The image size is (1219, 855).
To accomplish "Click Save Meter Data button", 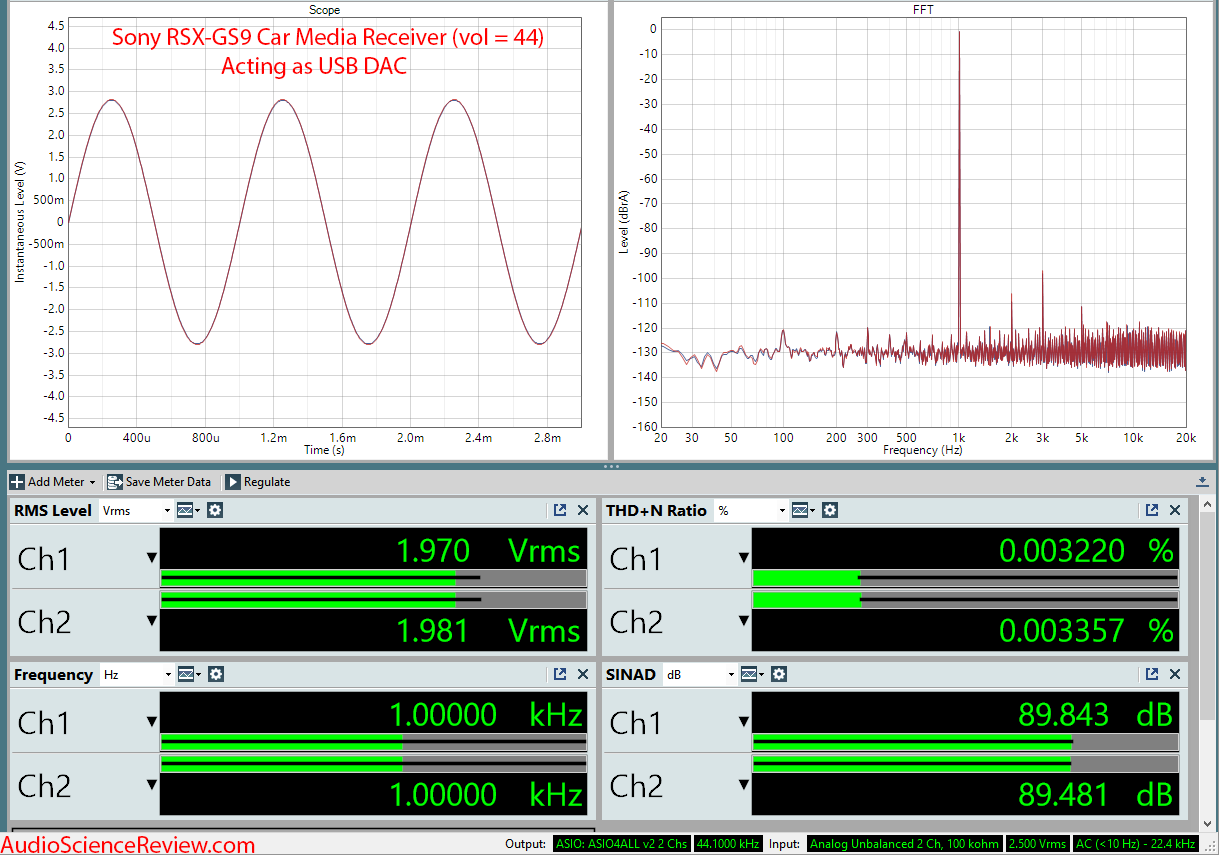I will tap(158, 482).
